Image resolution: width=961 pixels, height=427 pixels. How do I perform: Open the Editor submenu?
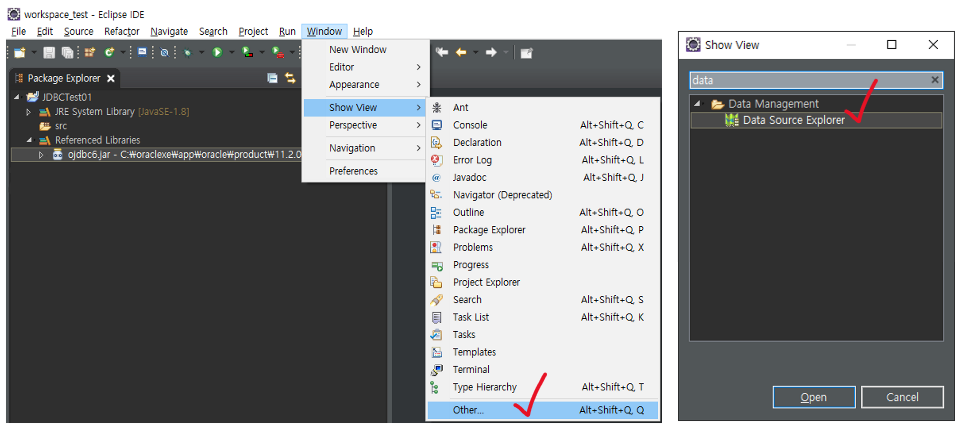(x=365, y=67)
